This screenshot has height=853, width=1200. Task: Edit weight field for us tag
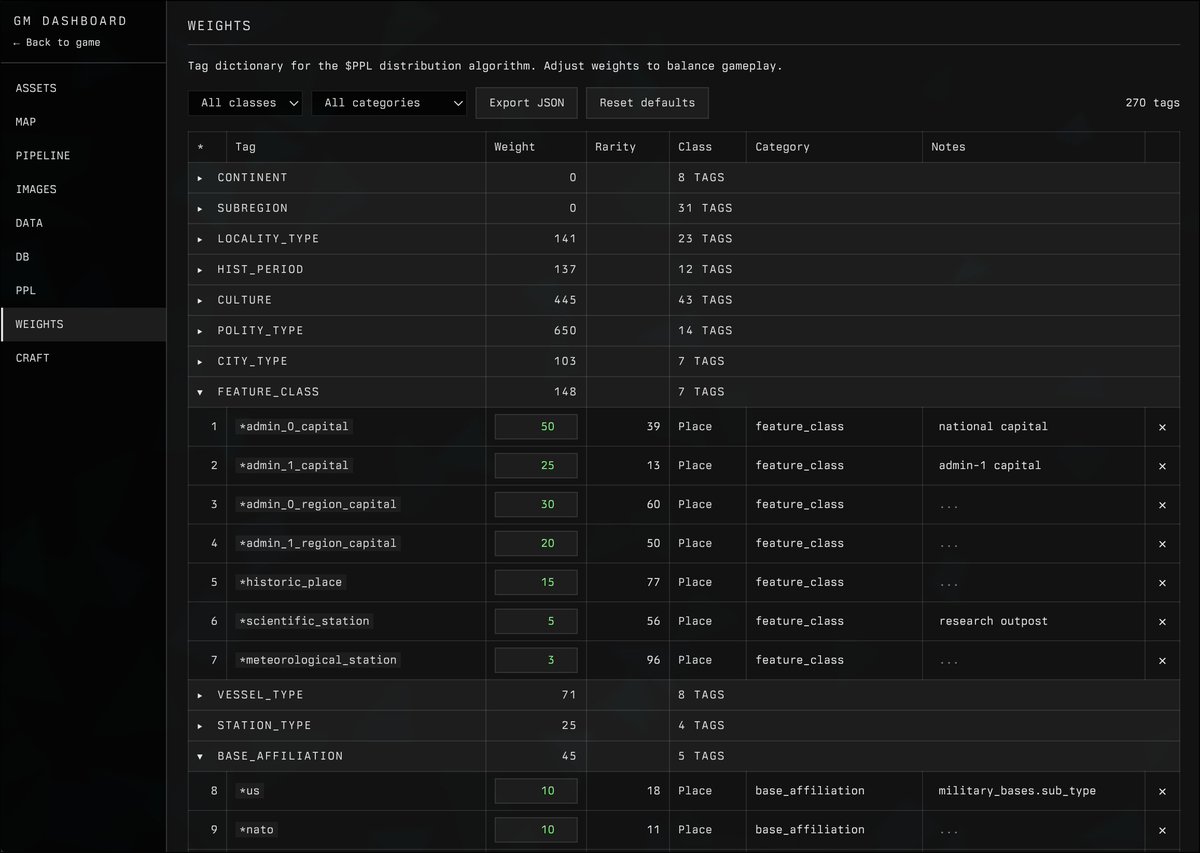pos(536,791)
